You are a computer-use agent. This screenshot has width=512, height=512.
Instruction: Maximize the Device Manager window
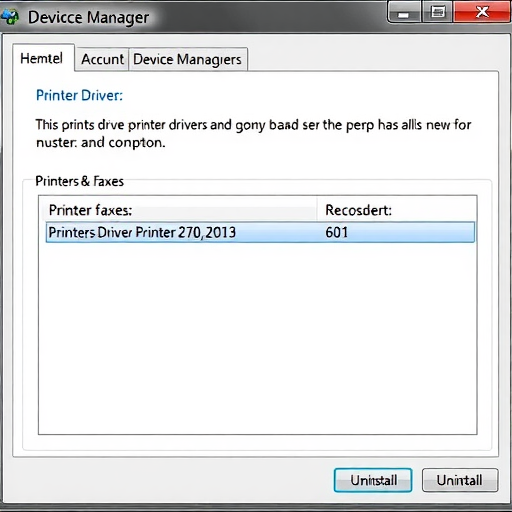click(438, 13)
